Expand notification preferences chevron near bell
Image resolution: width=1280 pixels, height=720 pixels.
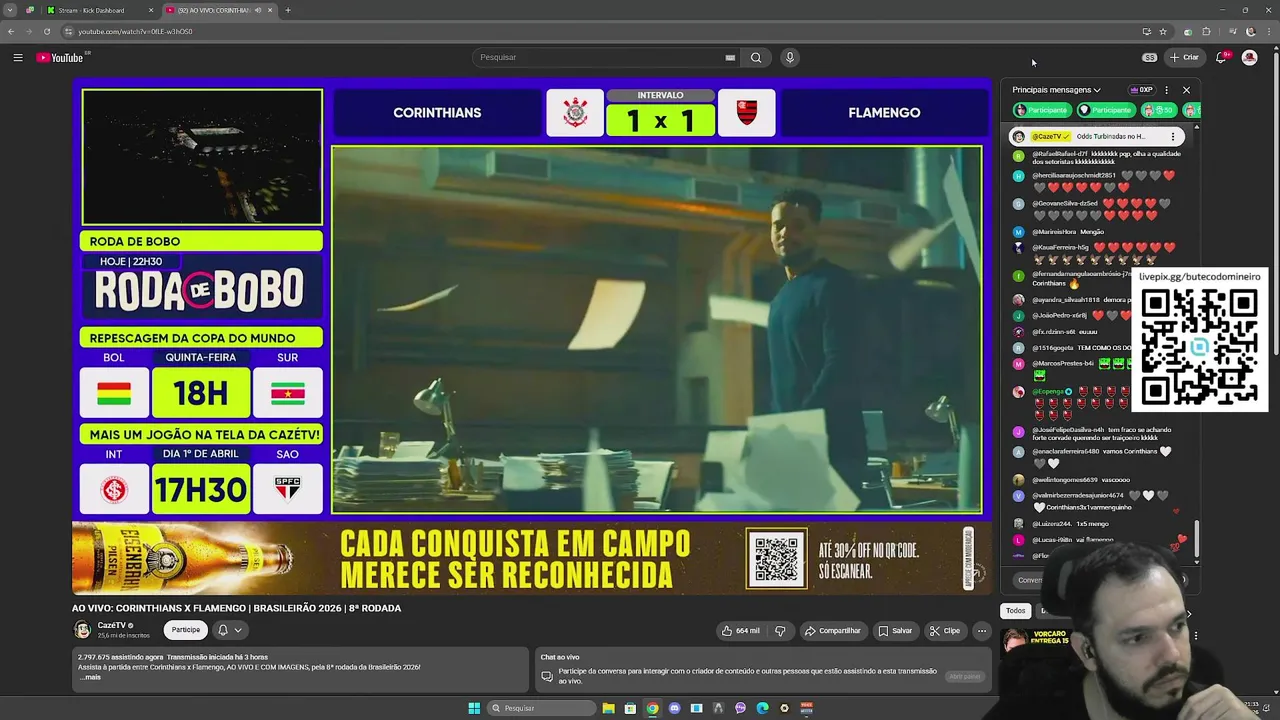tap(238, 630)
